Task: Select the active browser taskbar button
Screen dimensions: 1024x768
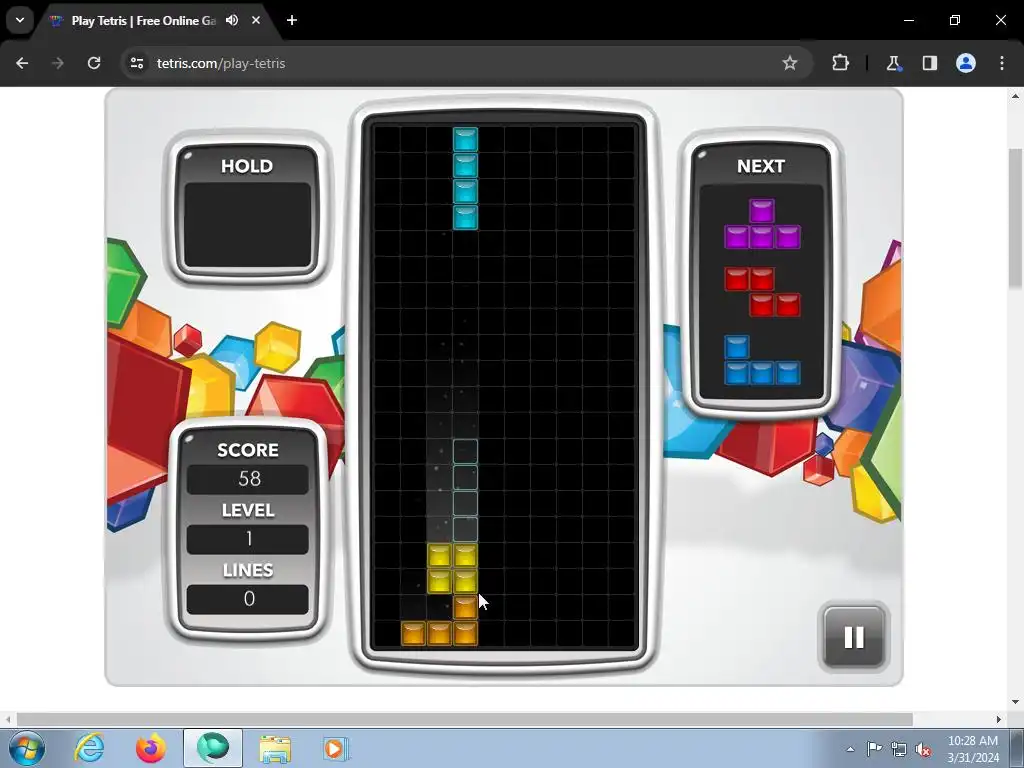Action: 213,748
